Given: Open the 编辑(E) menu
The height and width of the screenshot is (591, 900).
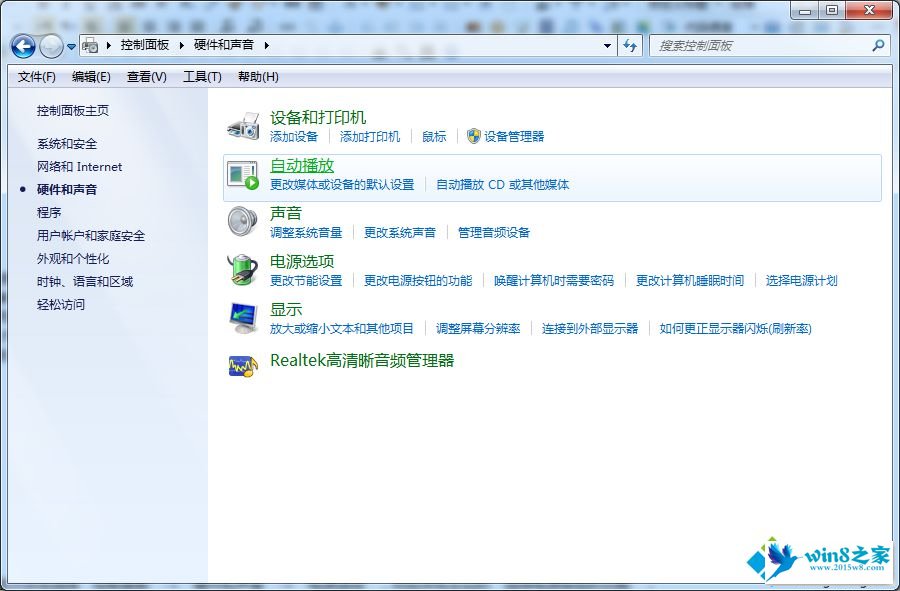Looking at the screenshot, I should coord(91,77).
